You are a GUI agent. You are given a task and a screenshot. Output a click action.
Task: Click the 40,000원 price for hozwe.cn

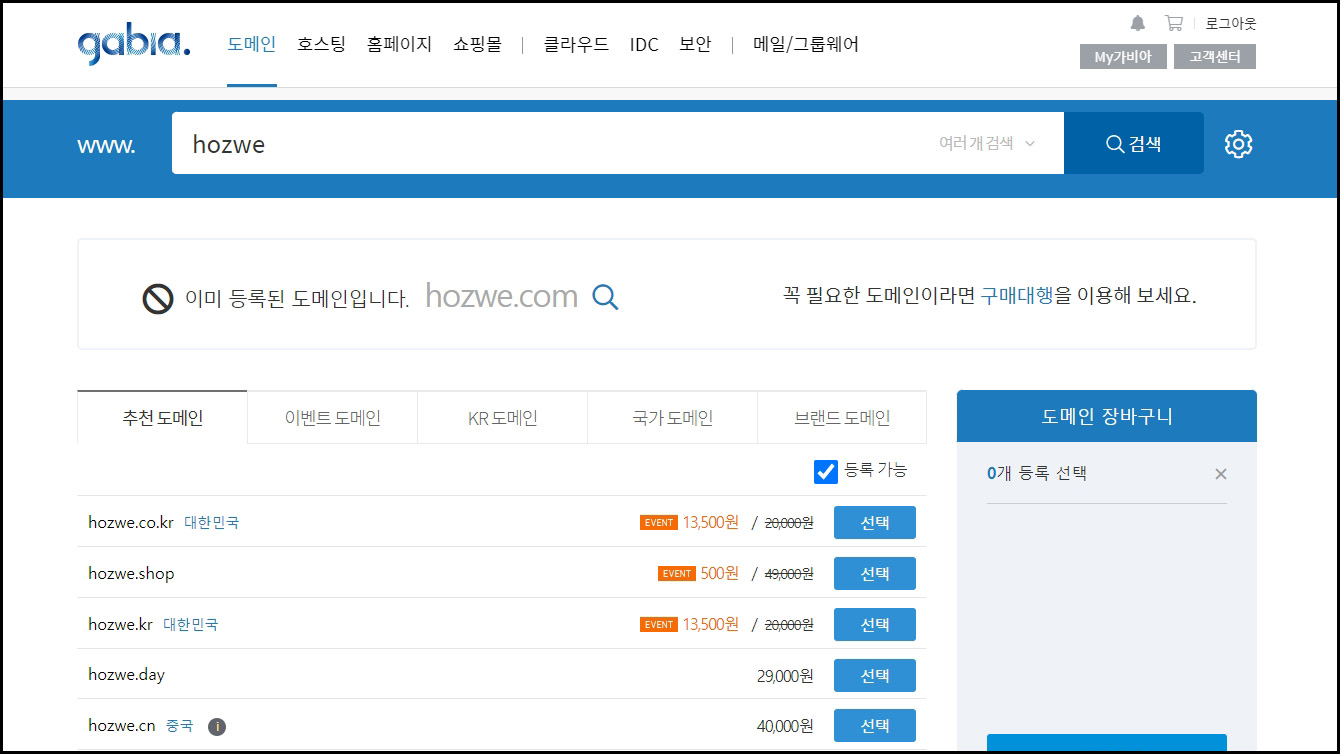pyautogui.click(x=785, y=727)
